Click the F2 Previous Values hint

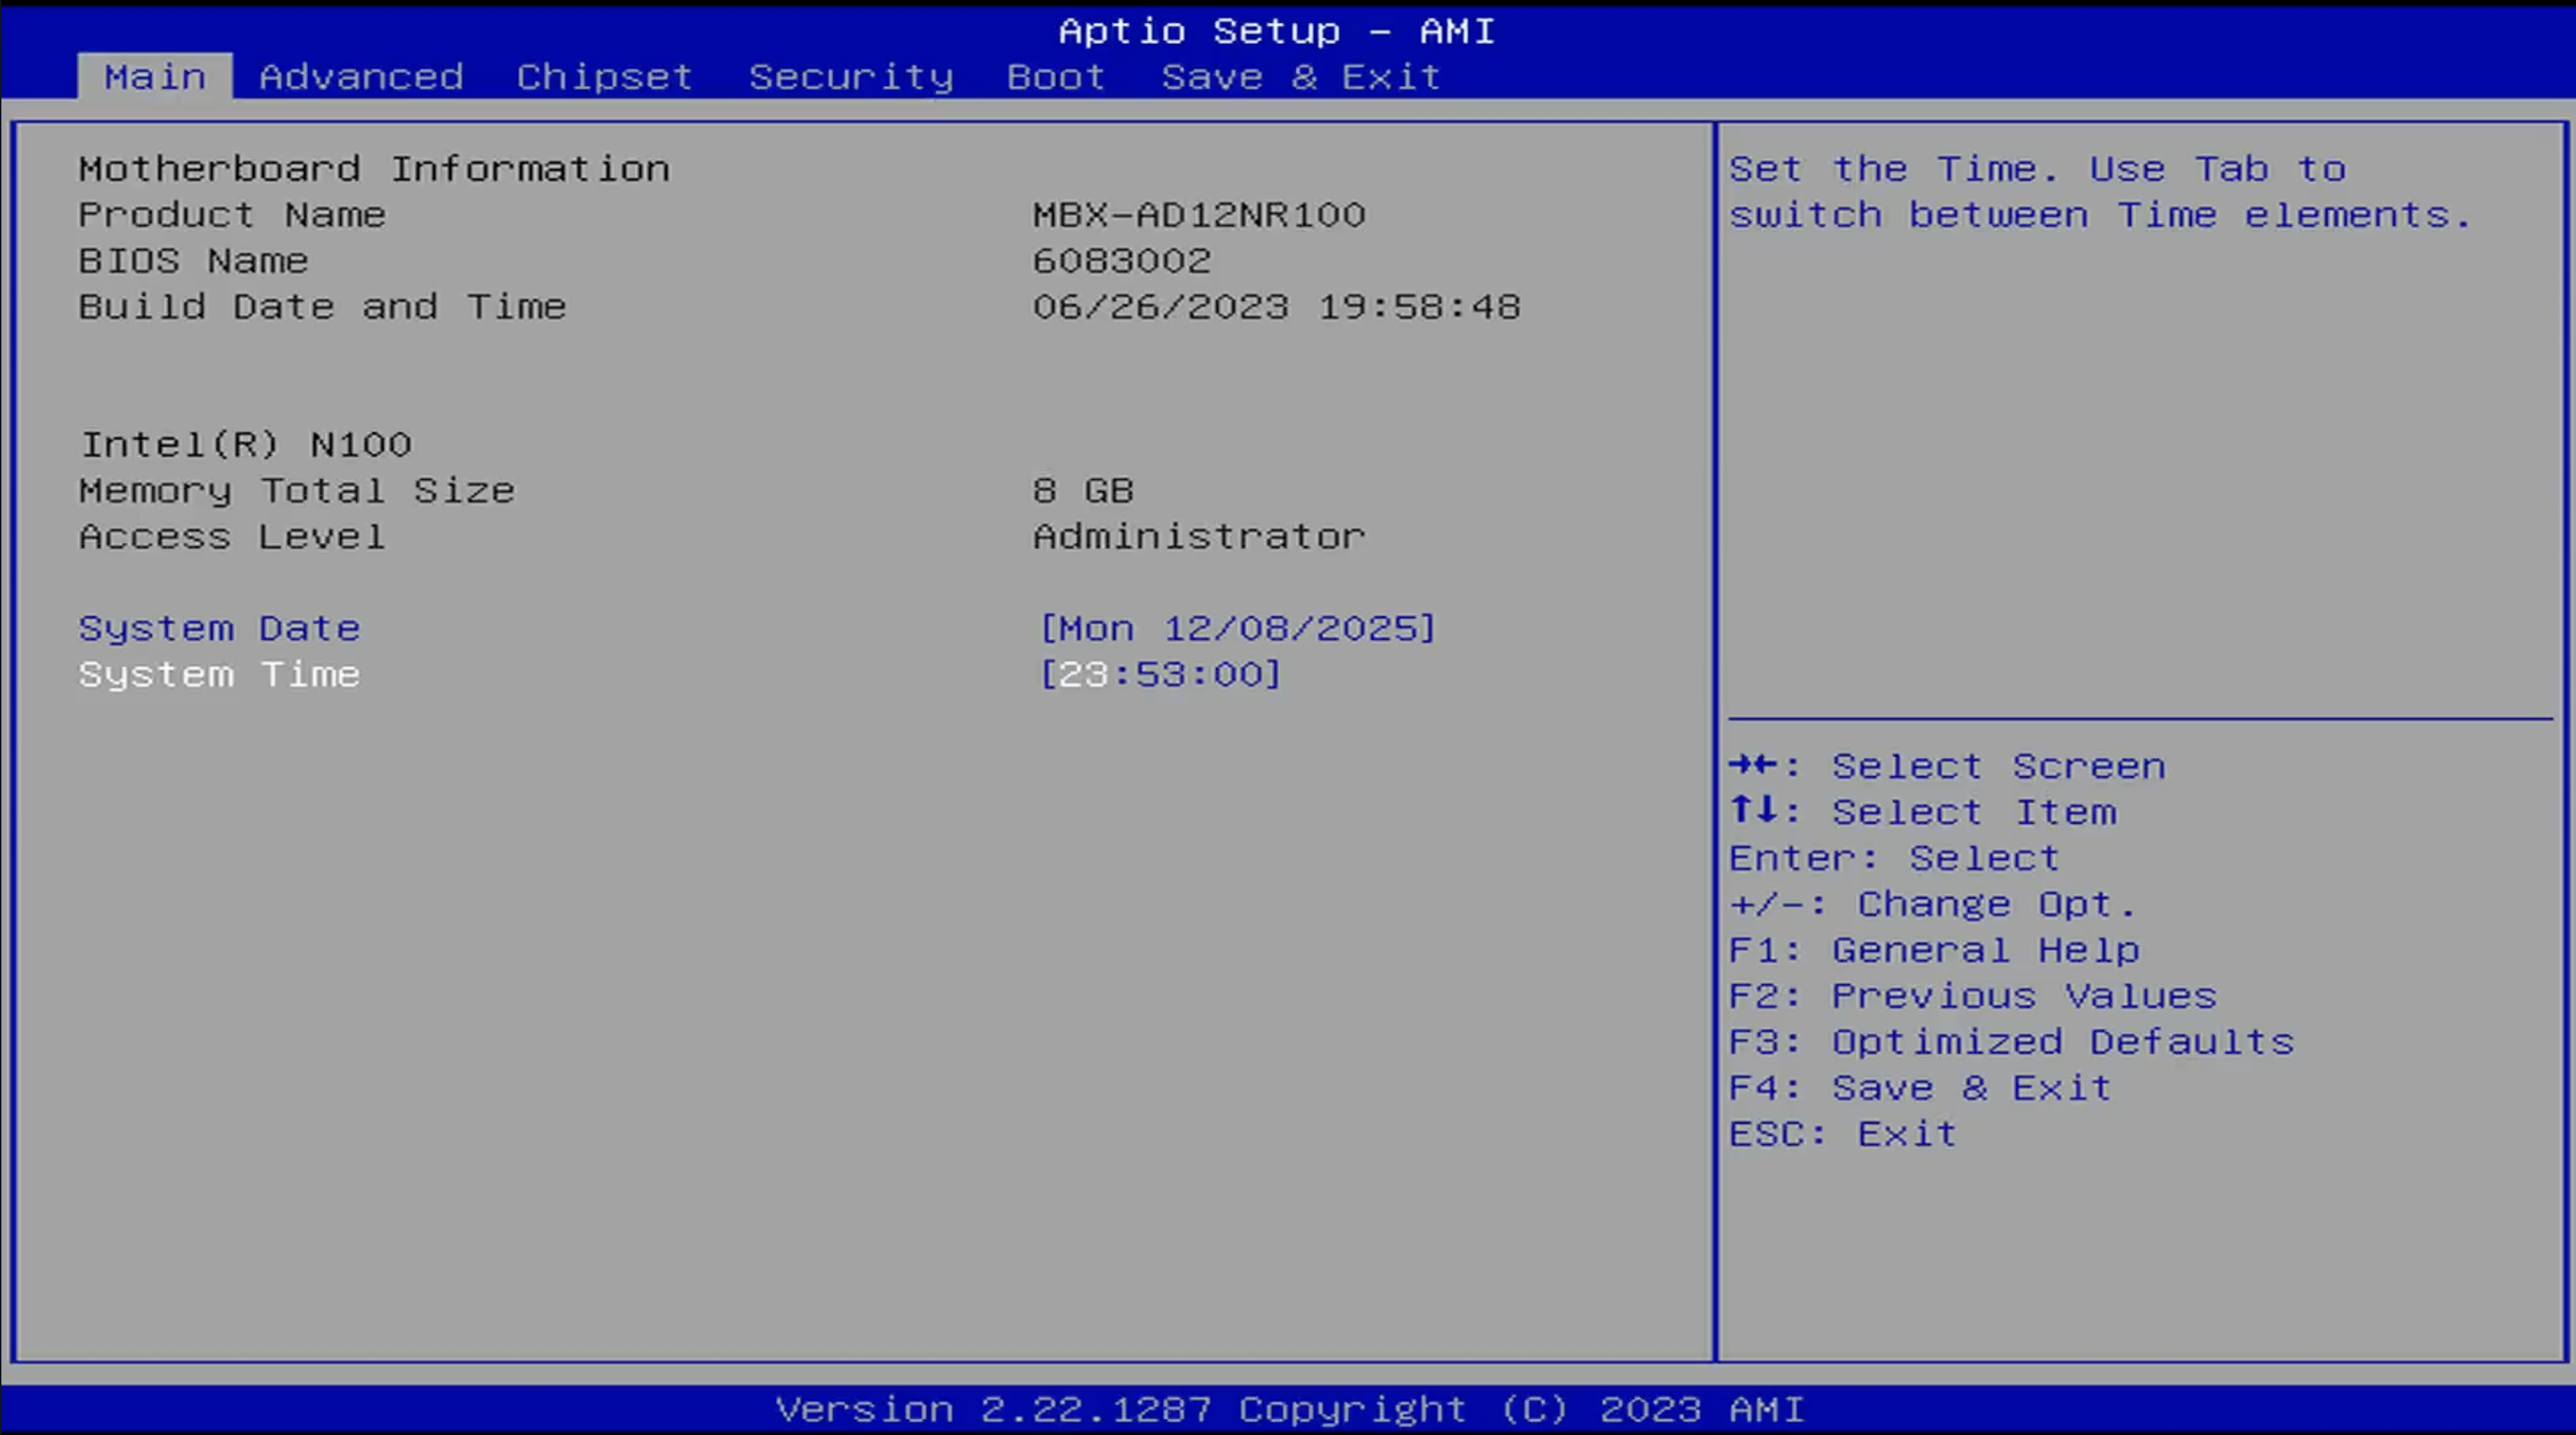[1972, 996]
